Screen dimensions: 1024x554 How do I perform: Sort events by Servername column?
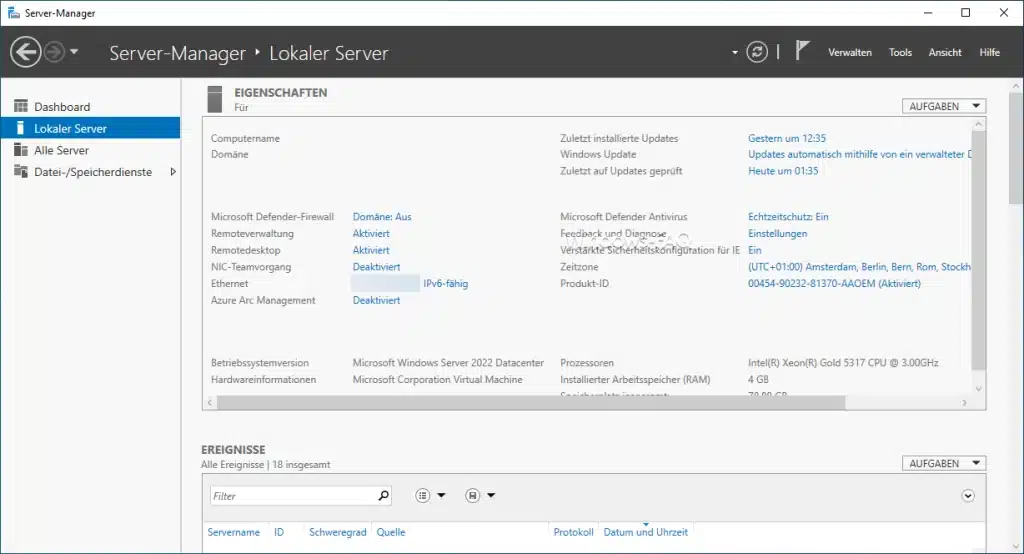tap(233, 532)
